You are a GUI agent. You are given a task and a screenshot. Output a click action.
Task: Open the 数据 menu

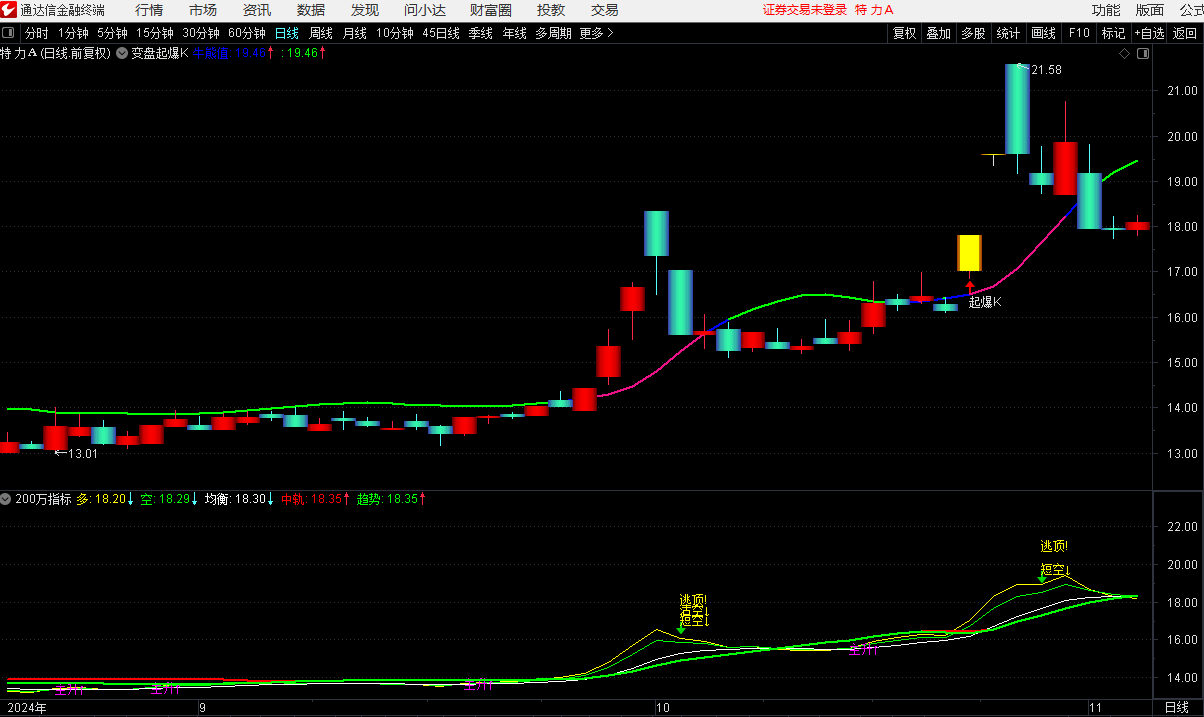click(311, 10)
